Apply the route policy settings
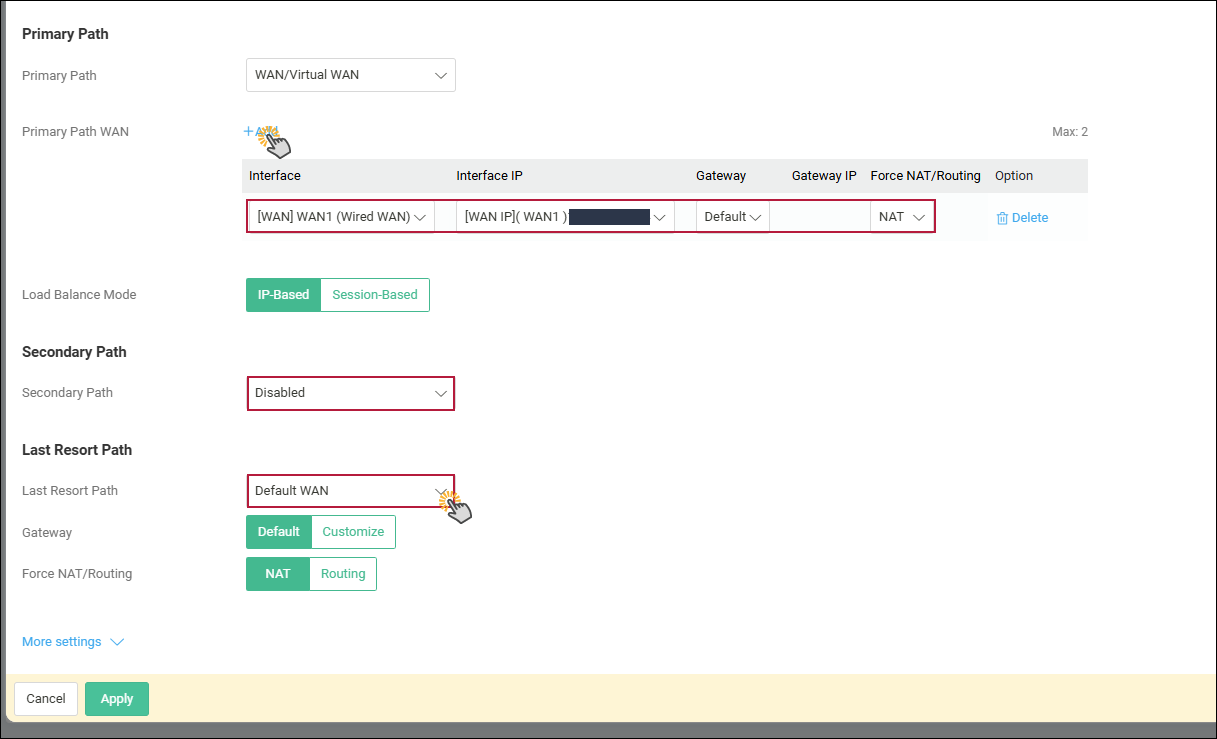 [x=117, y=699]
